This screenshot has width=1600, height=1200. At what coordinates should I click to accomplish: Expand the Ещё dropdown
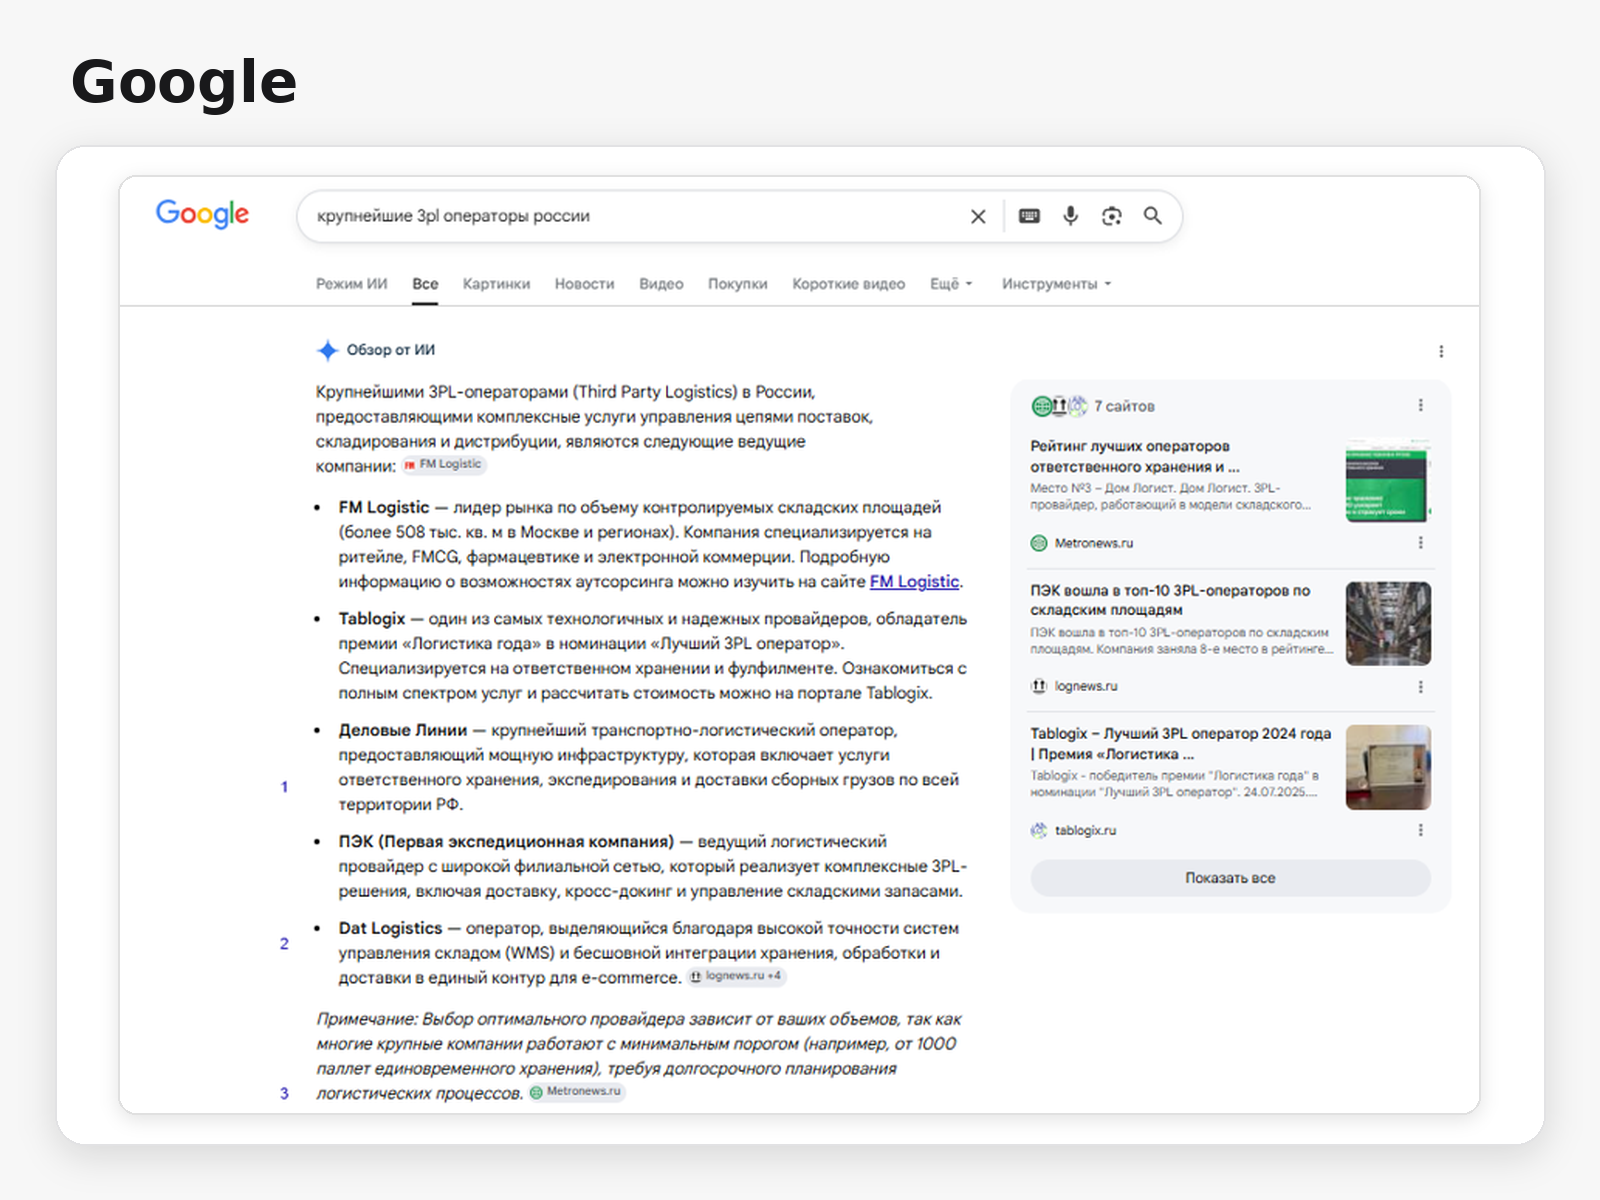point(951,284)
